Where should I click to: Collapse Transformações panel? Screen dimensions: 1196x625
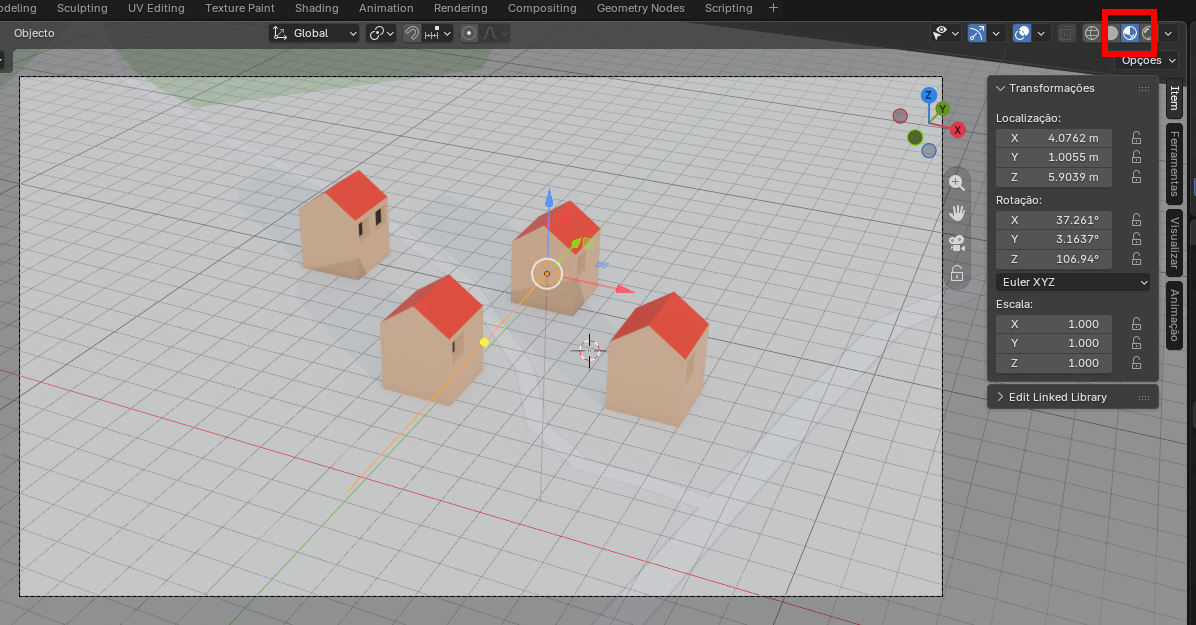1000,89
